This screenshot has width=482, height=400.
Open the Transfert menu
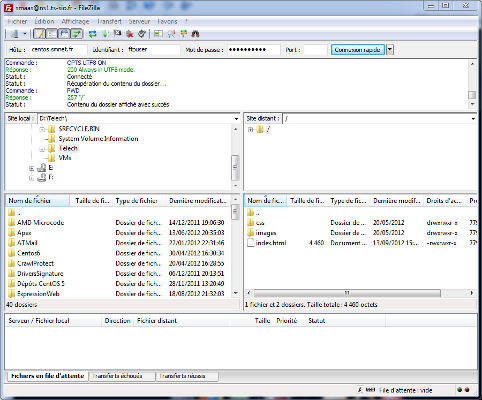tap(109, 21)
